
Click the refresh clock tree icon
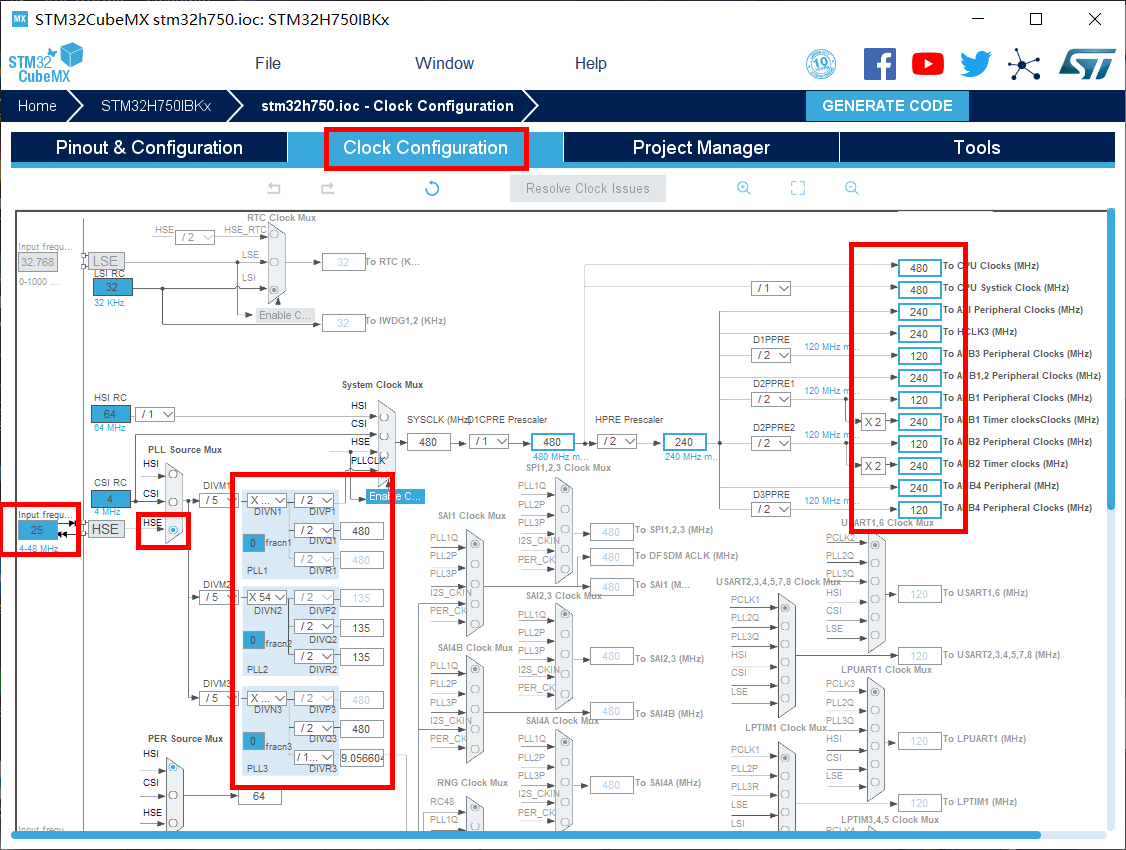(x=432, y=188)
